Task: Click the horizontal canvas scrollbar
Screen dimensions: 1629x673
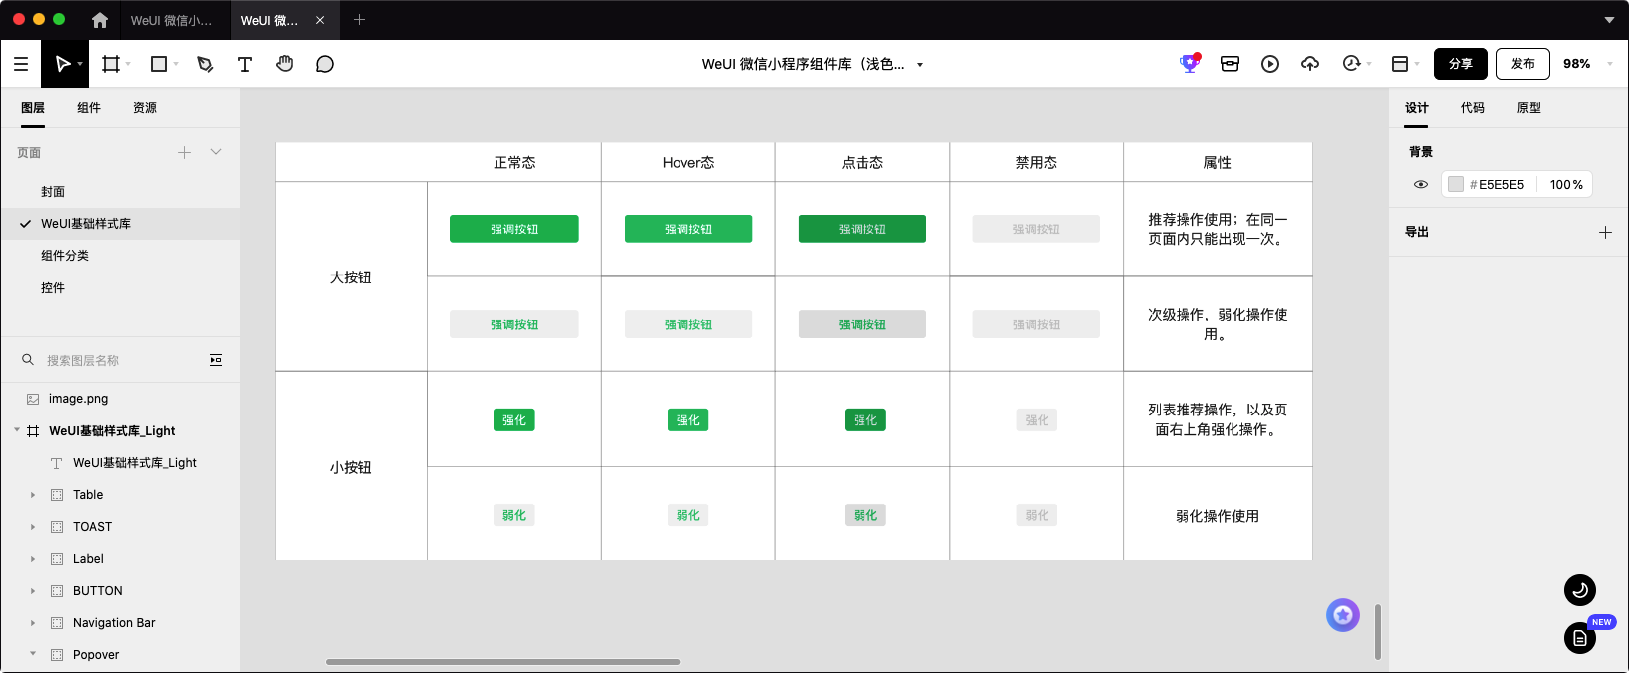Action: point(503,662)
